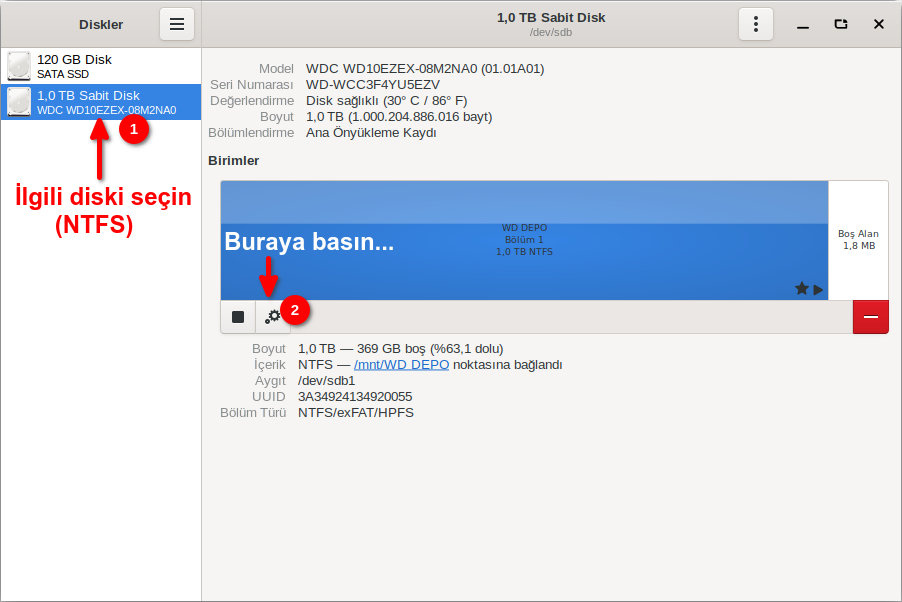Open the three-dot drive options menu
The image size is (902, 602).
coord(756,24)
